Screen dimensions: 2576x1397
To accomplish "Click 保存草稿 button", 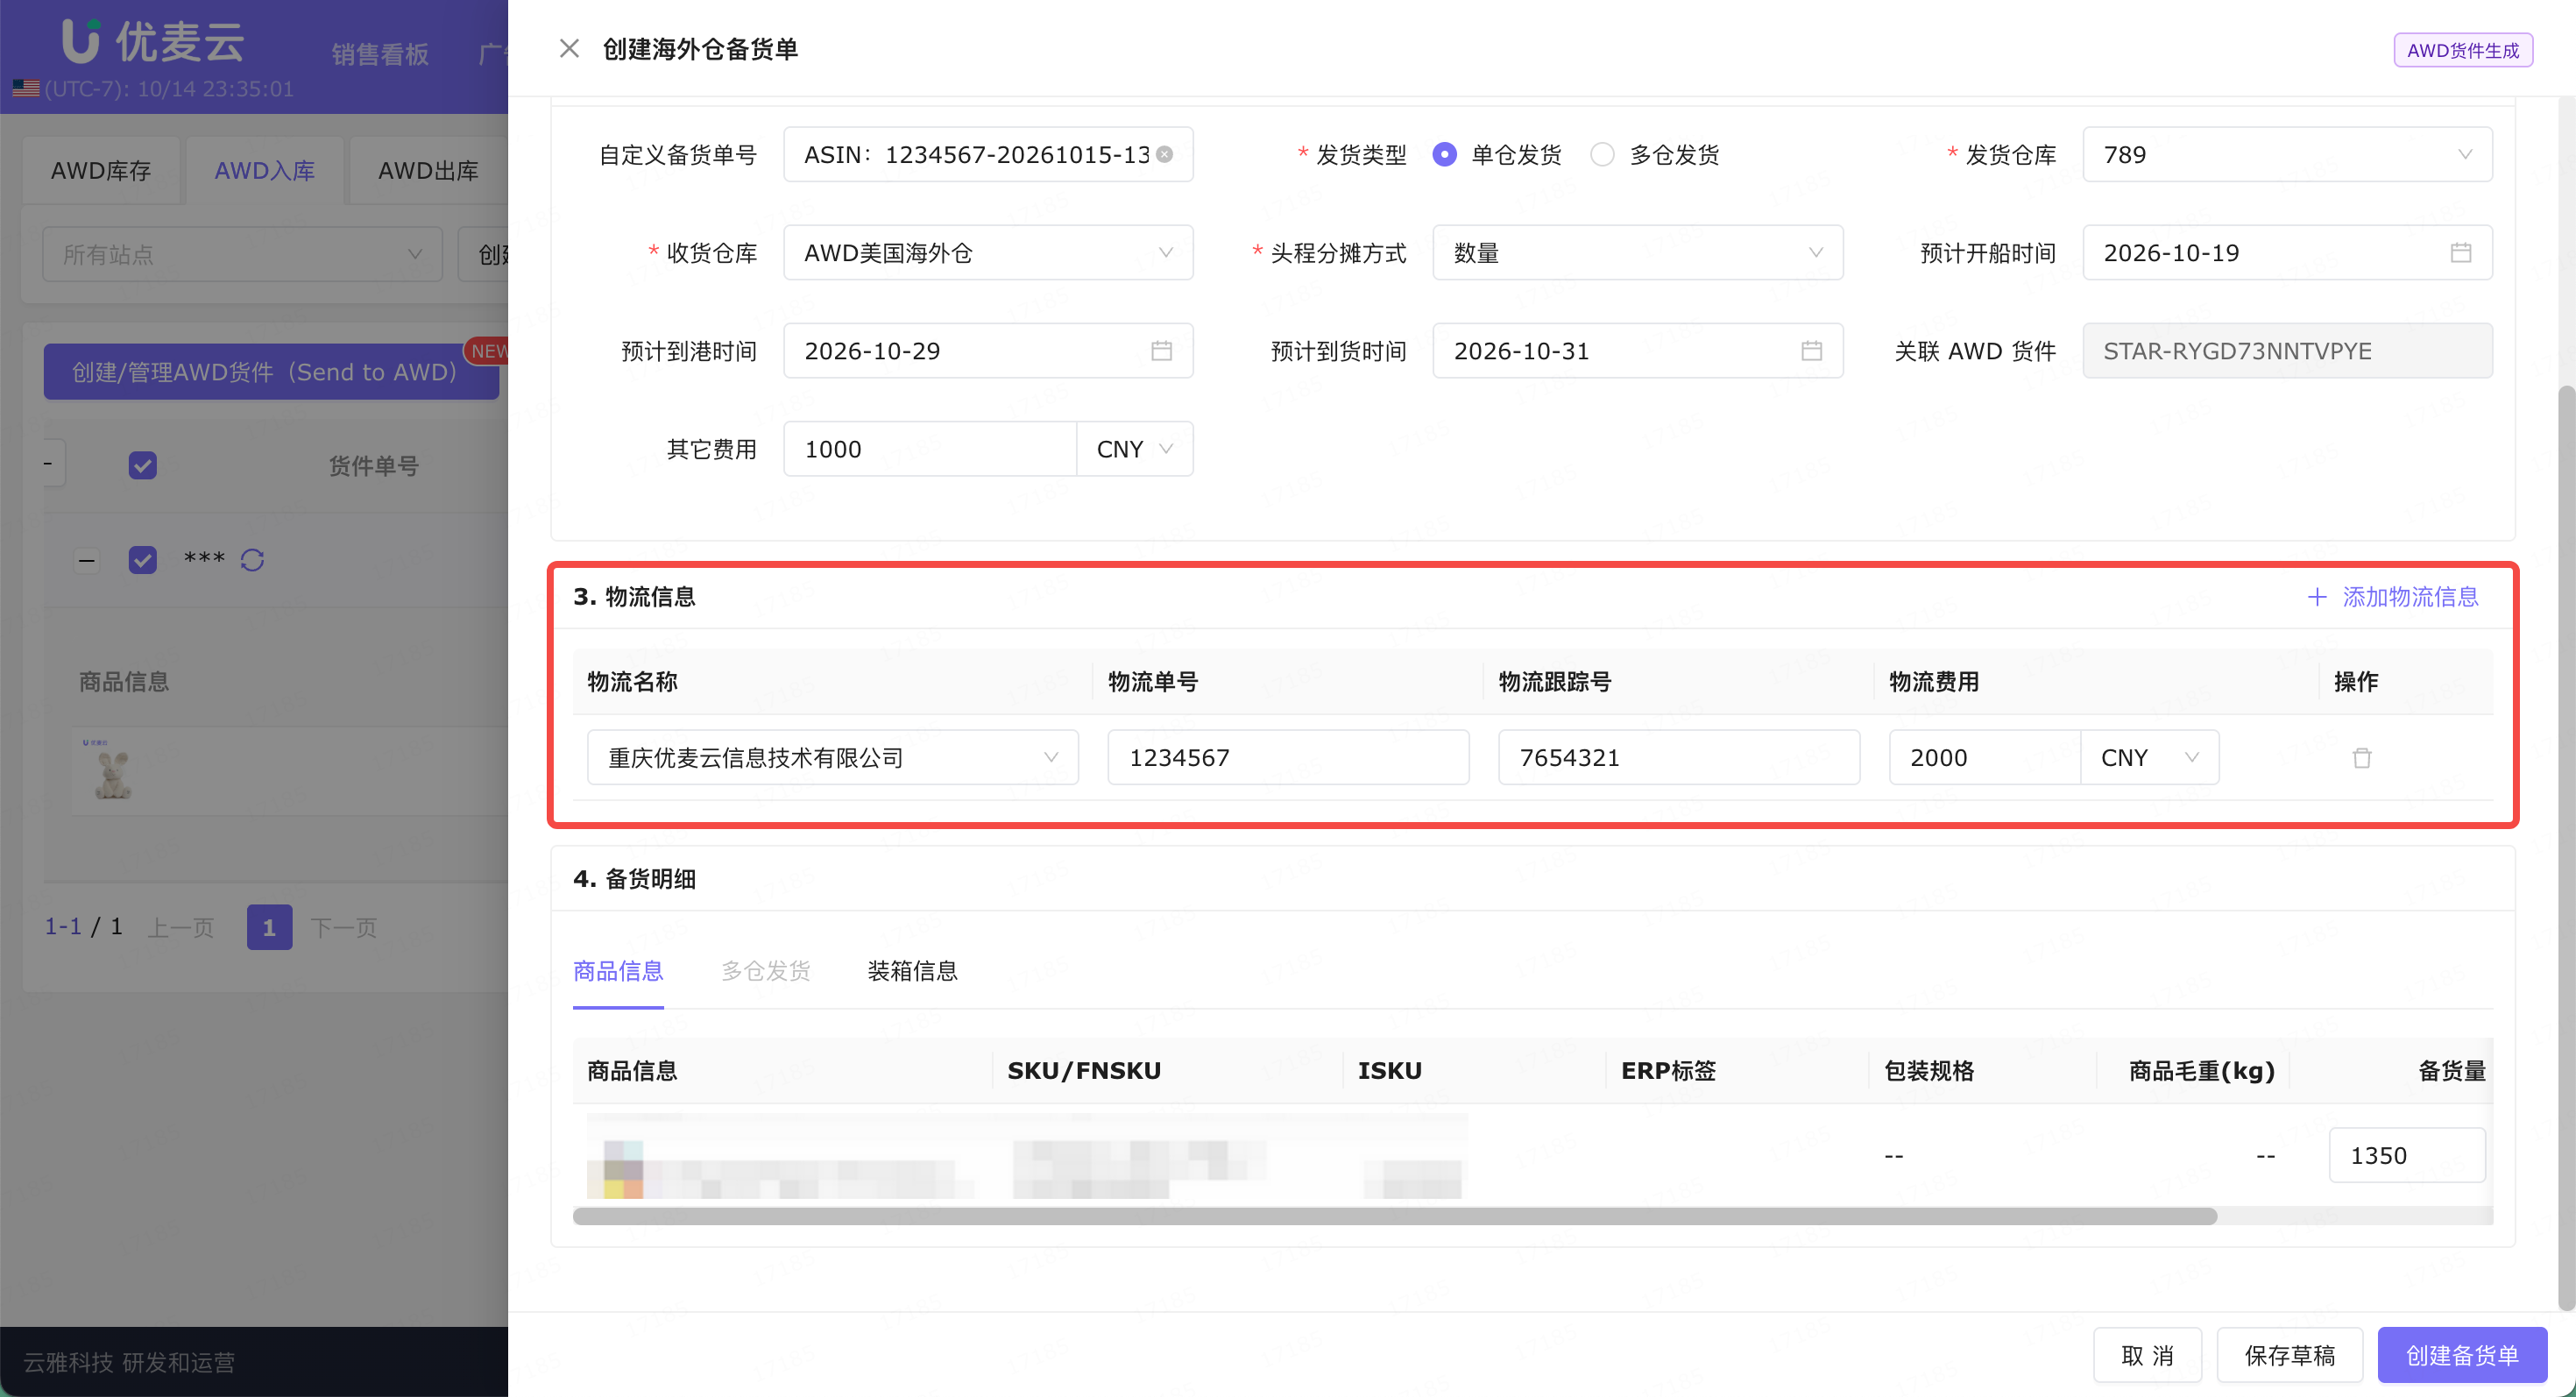I will (x=2289, y=1354).
